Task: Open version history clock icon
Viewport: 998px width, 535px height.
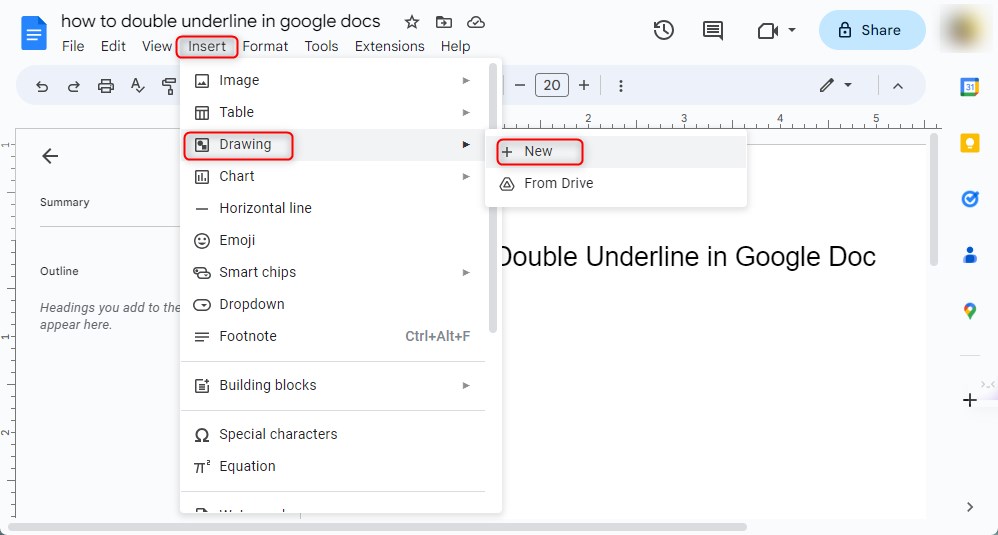Action: [x=663, y=30]
